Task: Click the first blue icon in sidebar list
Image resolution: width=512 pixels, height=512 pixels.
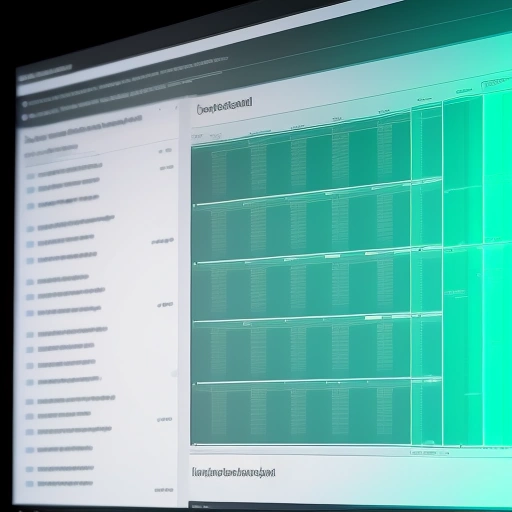Action: click(30, 176)
